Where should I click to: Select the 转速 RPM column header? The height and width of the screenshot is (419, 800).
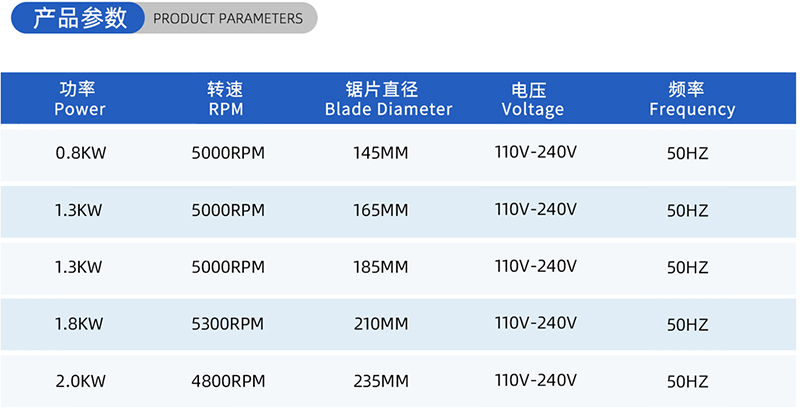click(226, 99)
